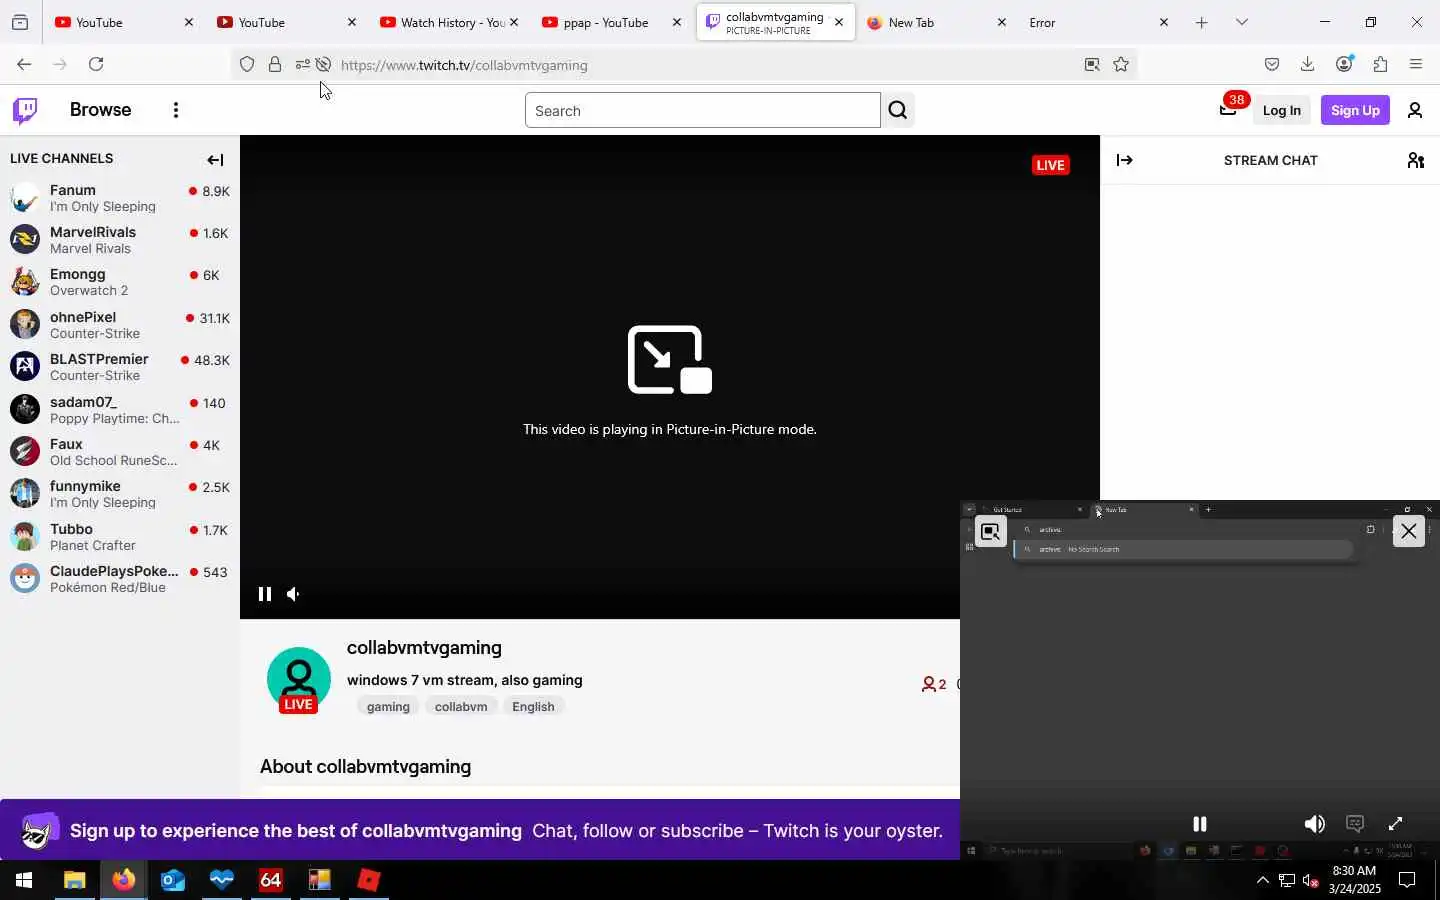Close the collabvmtvgaming tab

tap(839, 22)
